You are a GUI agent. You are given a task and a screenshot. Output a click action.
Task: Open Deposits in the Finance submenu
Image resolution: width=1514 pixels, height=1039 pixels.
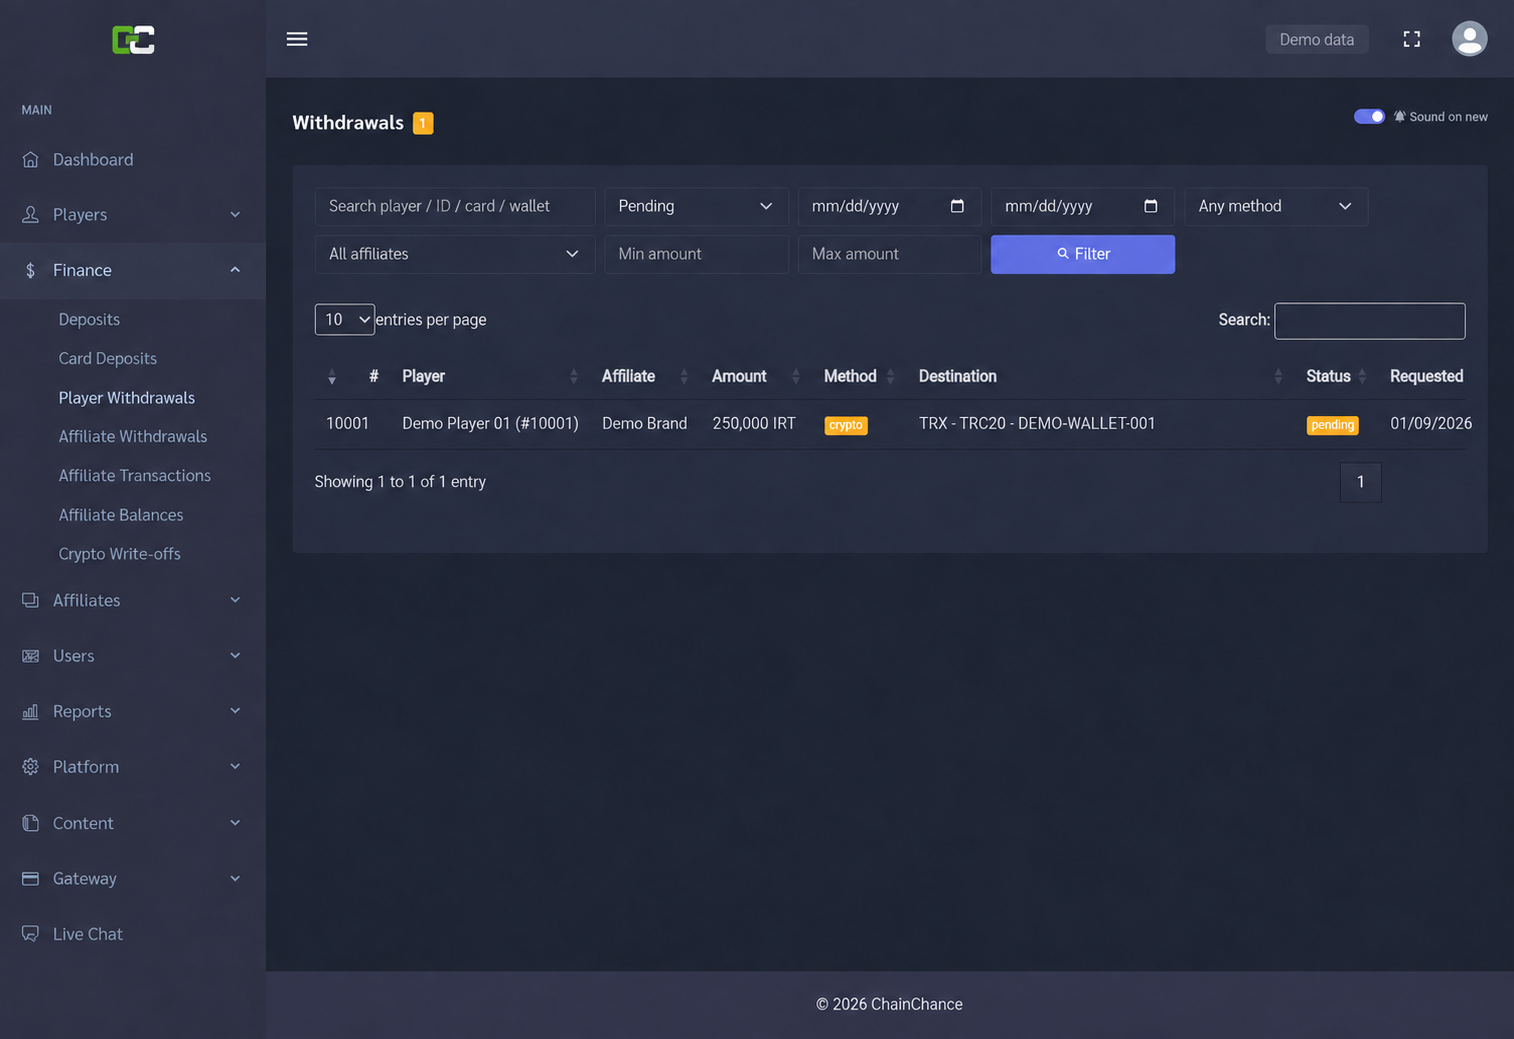89,319
